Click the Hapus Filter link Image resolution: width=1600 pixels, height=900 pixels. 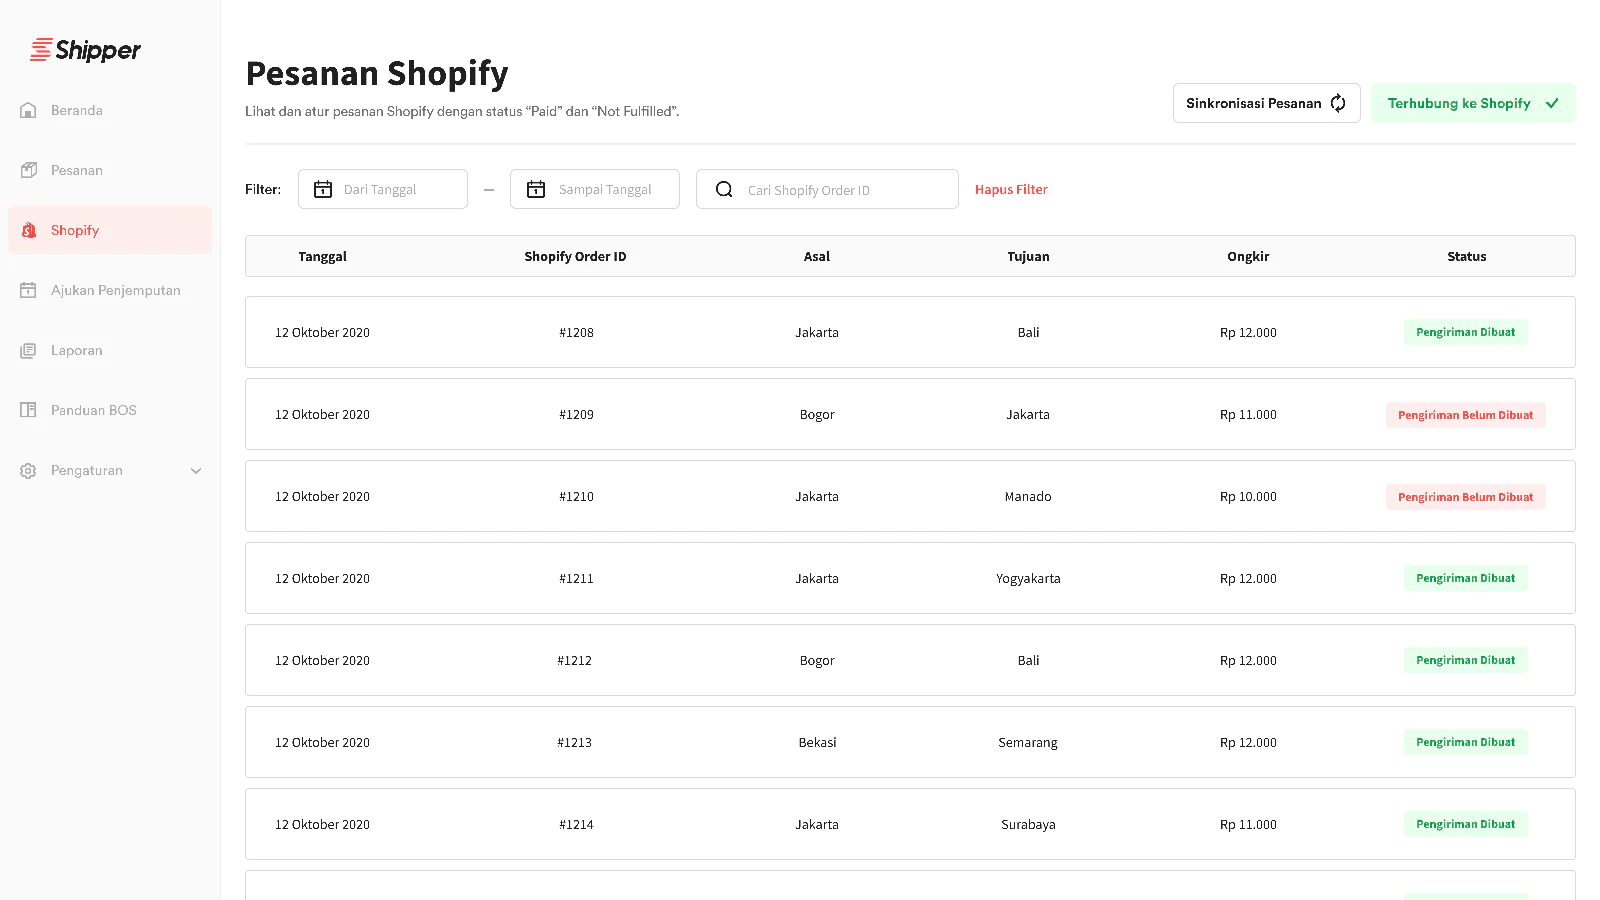click(x=1011, y=189)
